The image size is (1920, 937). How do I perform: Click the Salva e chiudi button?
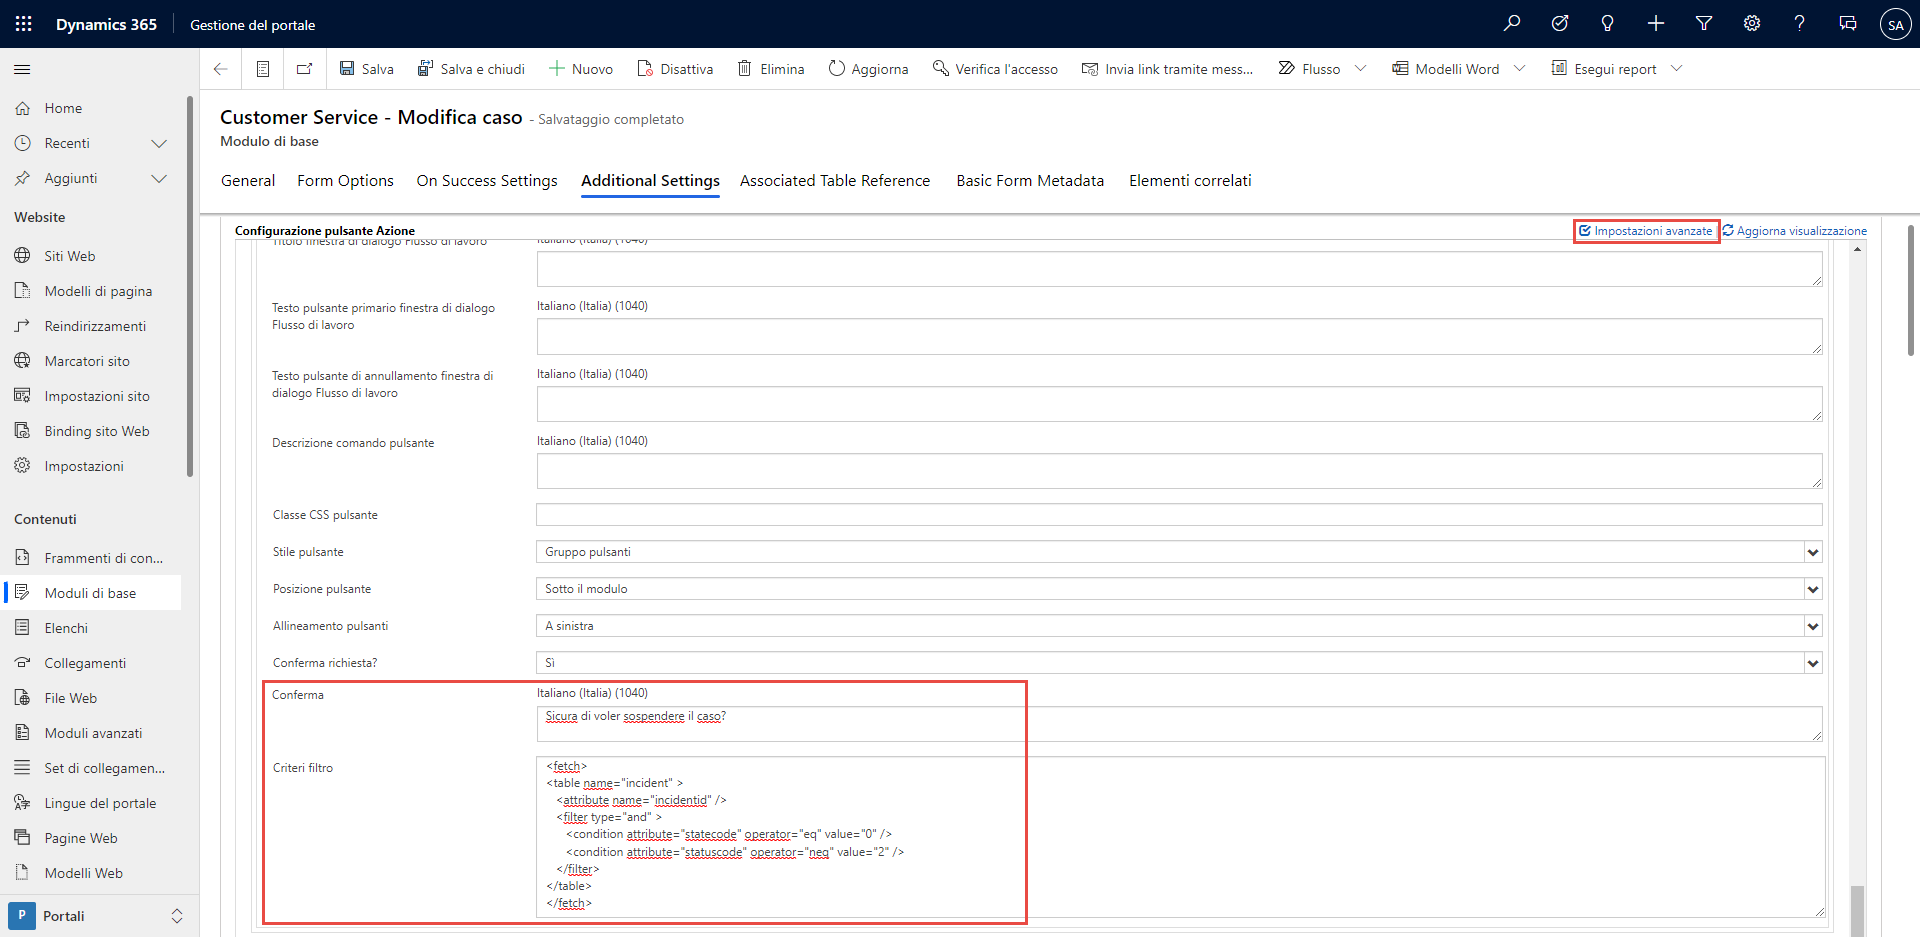(x=471, y=69)
